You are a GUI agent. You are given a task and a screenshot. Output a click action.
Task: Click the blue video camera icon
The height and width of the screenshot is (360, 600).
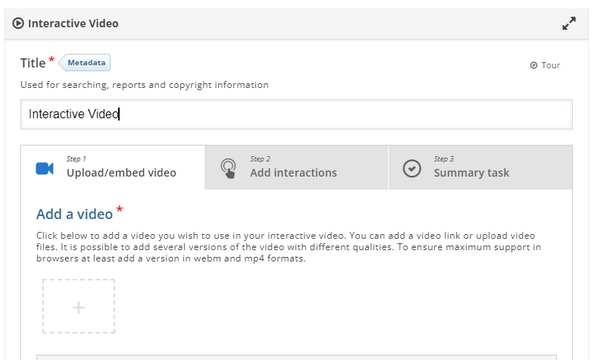click(45, 168)
